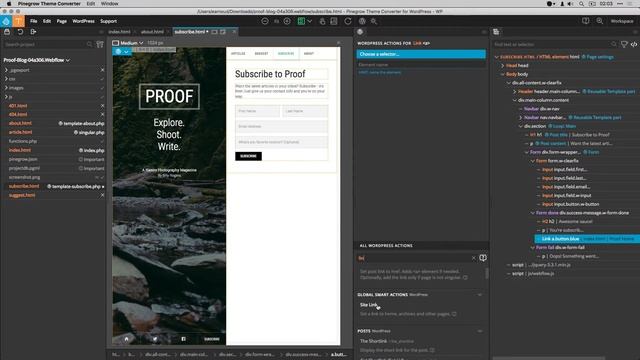Image resolution: width=640 pixels, height=360 pixels.
Task: Click the SUBSCRIBE button in page preview
Action: 248,156
